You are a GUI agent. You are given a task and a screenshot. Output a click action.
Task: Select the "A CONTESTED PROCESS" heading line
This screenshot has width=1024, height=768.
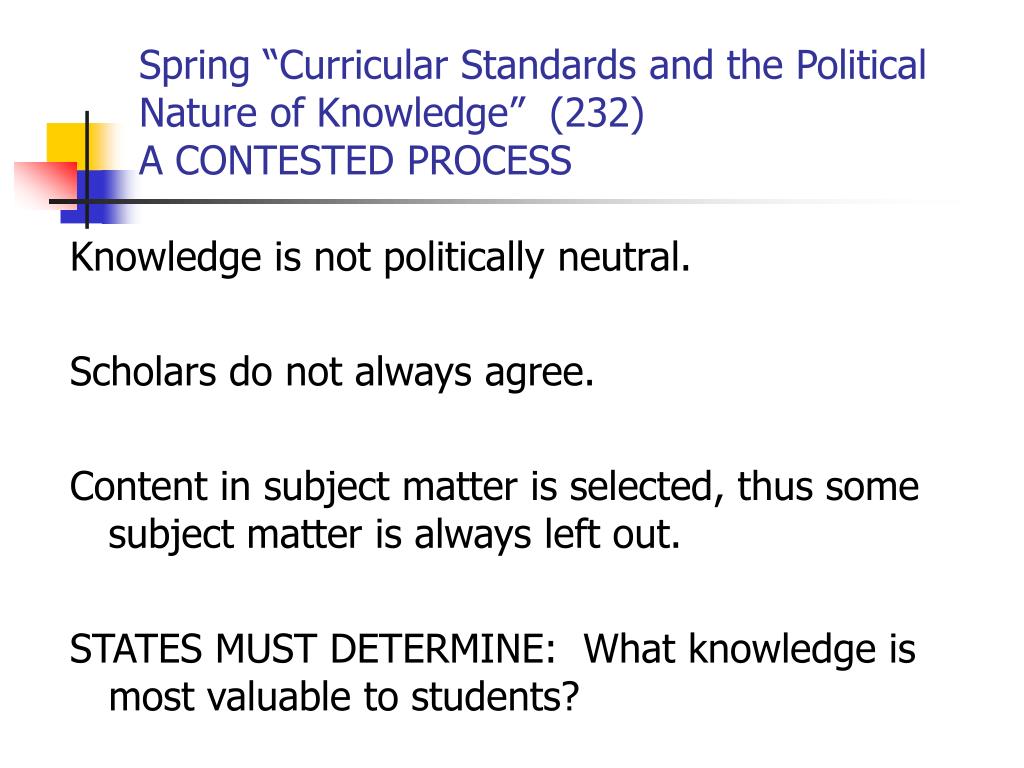355,161
